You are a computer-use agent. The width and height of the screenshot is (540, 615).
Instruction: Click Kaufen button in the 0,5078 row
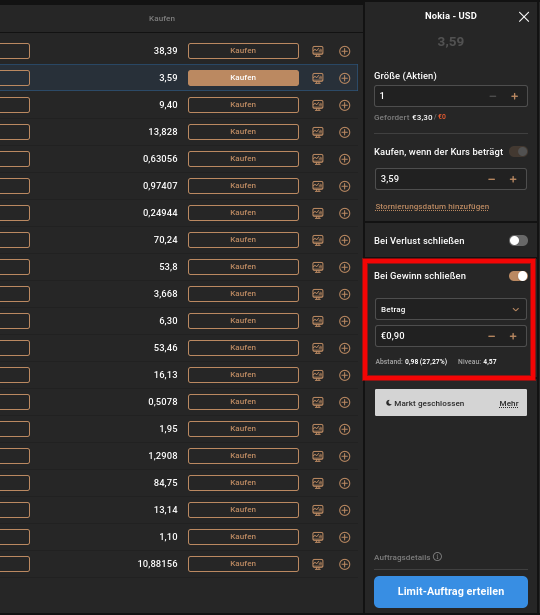pos(243,402)
